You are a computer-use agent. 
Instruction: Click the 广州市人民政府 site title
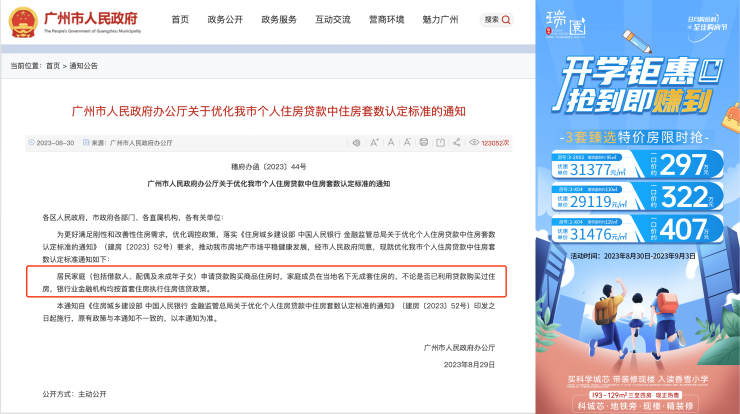tap(91, 18)
